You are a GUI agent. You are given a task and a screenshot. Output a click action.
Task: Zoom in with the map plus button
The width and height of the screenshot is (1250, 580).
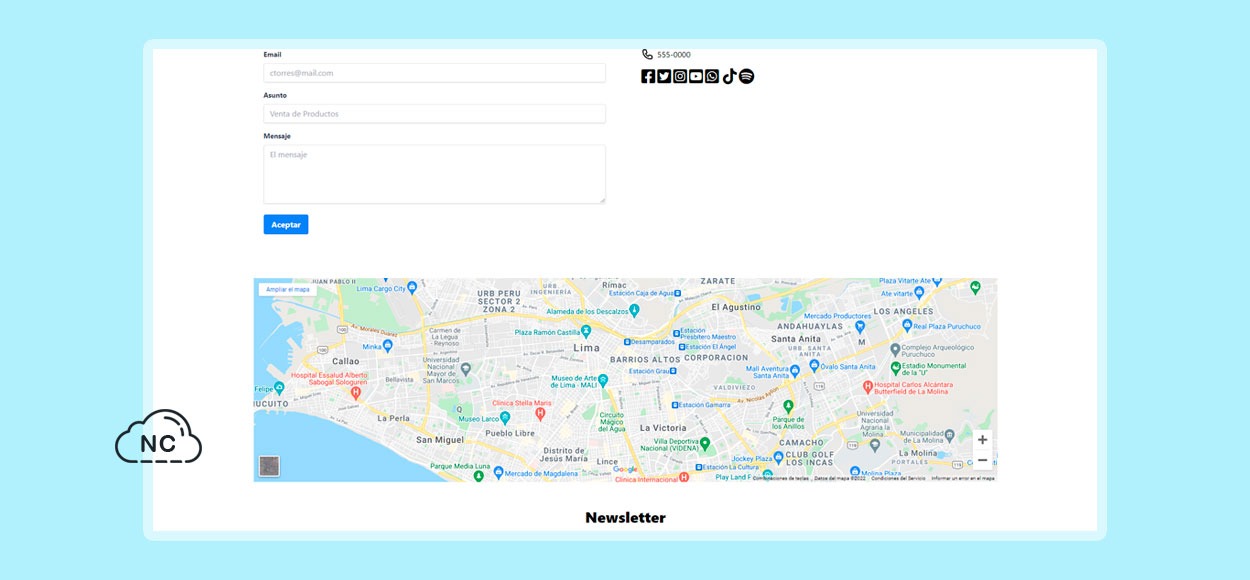(982, 440)
